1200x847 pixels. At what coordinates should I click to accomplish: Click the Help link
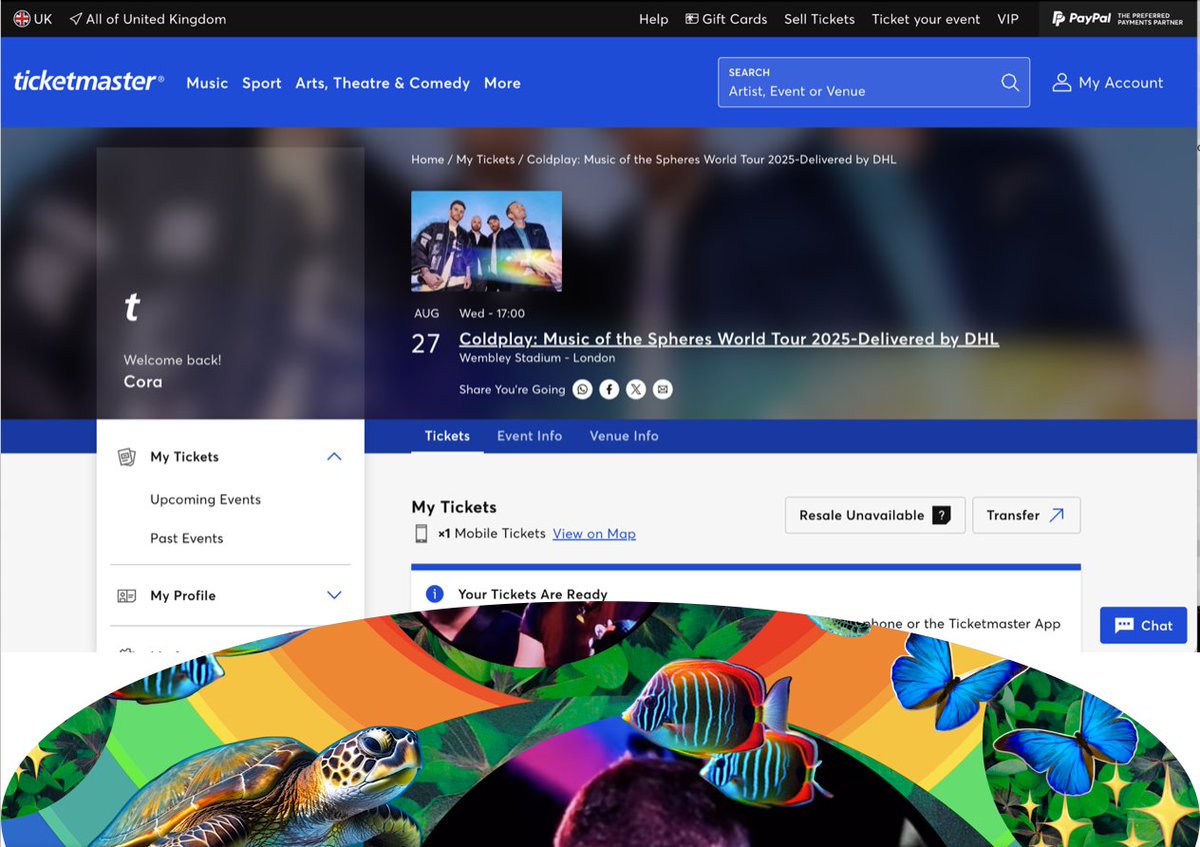653,19
